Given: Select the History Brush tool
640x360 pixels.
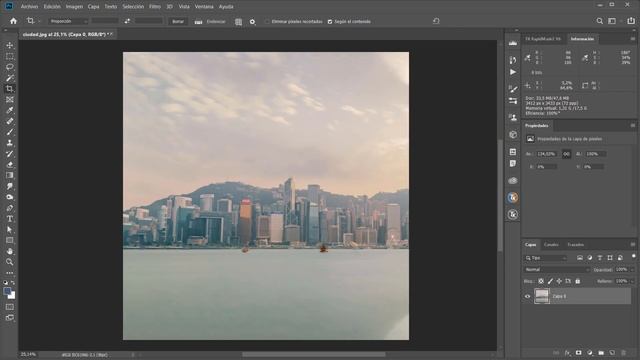Looking at the screenshot, I should click(x=10, y=154).
